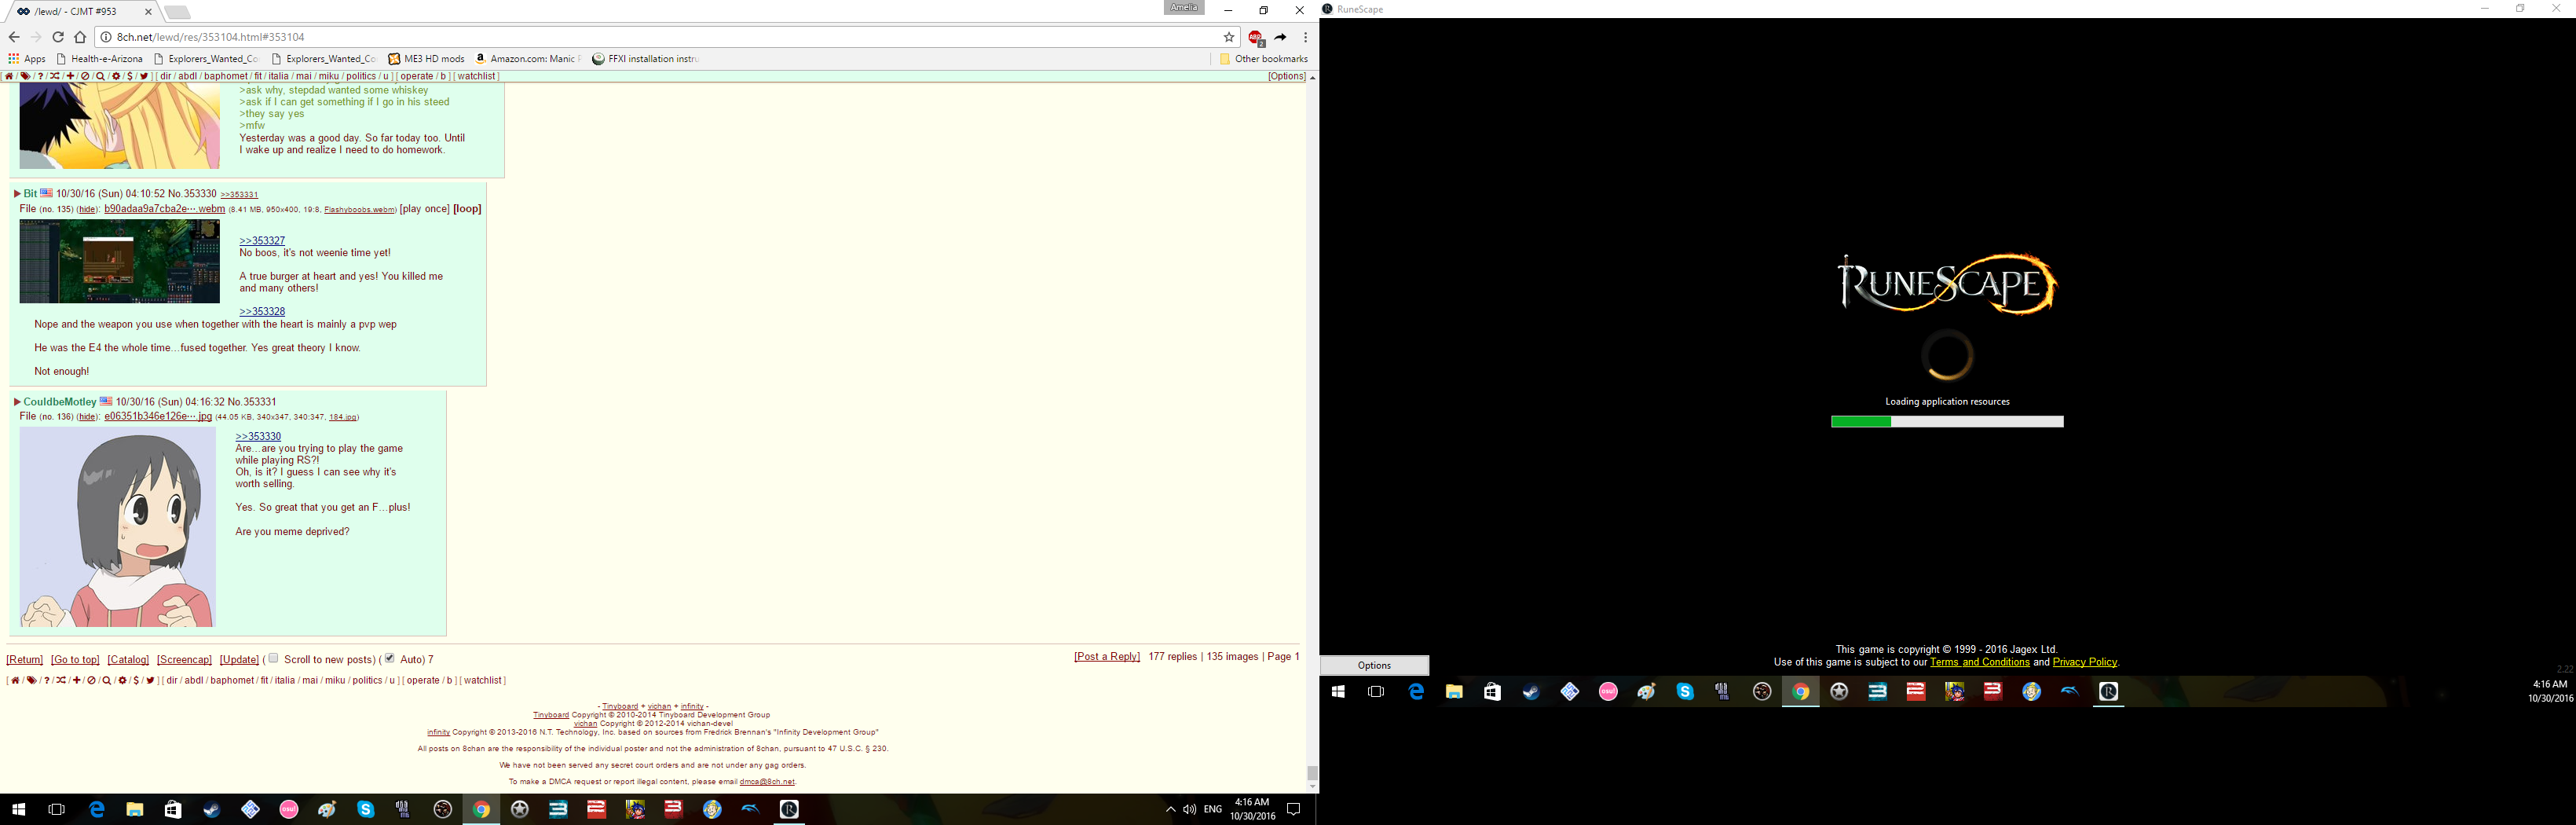Open the question mark help icon in header bar

pos(40,76)
